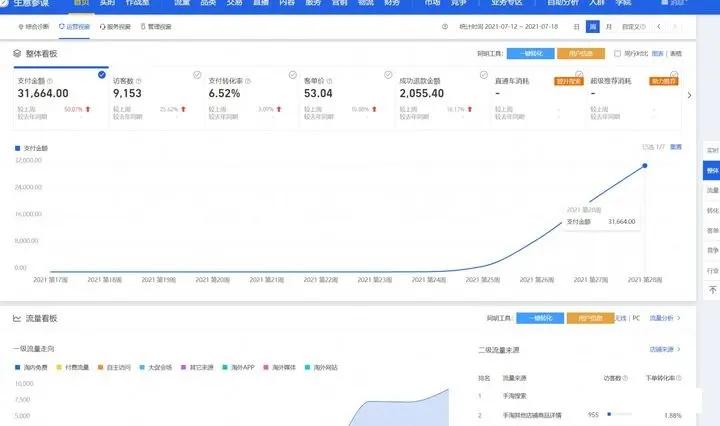Select the 支付转化率 metric card checkmark

coord(292,75)
